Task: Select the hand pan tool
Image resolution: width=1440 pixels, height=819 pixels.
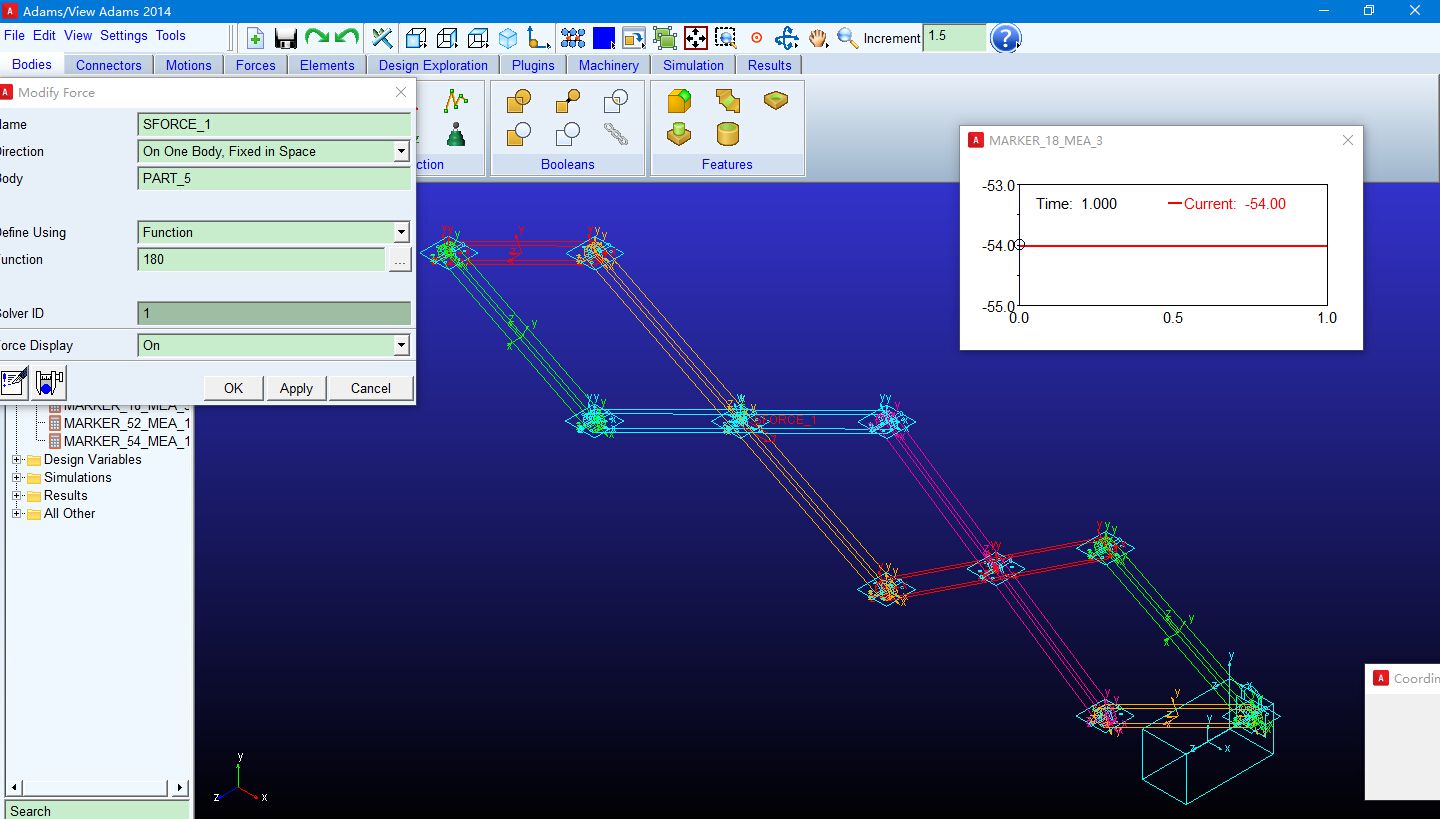Action: pyautogui.click(x=818, y=38)
